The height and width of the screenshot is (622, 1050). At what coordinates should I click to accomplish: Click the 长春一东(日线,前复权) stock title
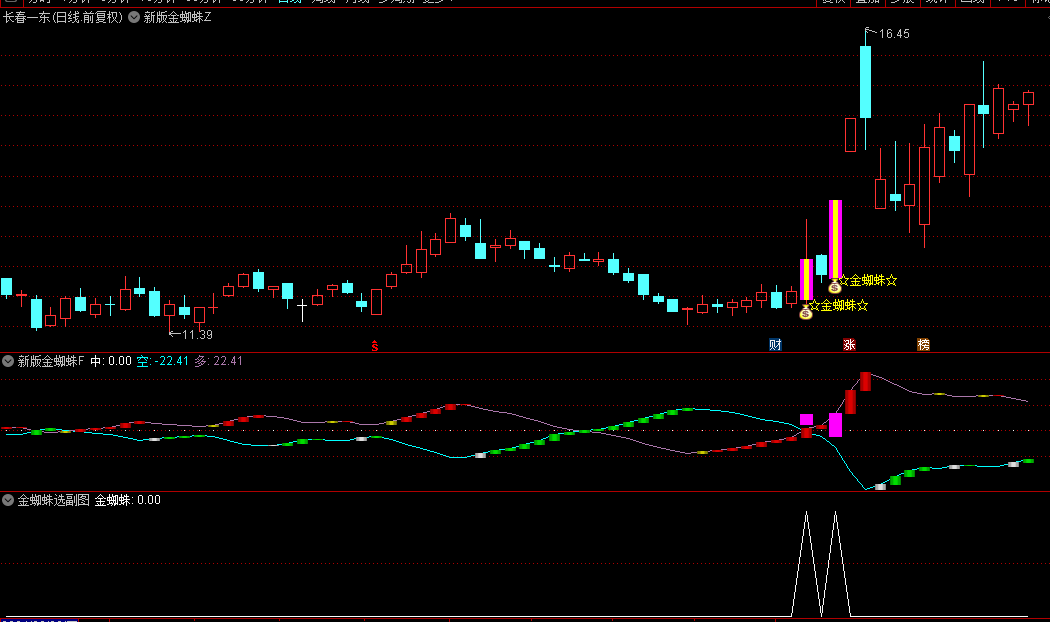tap(63, 17)
